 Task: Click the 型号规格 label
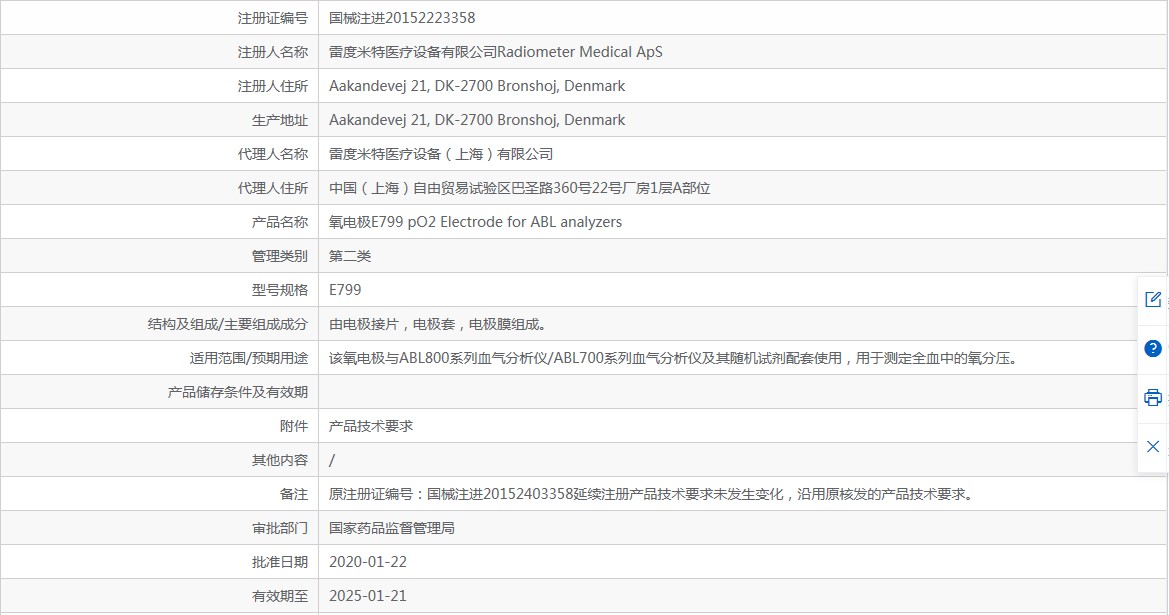click(280, 290)
